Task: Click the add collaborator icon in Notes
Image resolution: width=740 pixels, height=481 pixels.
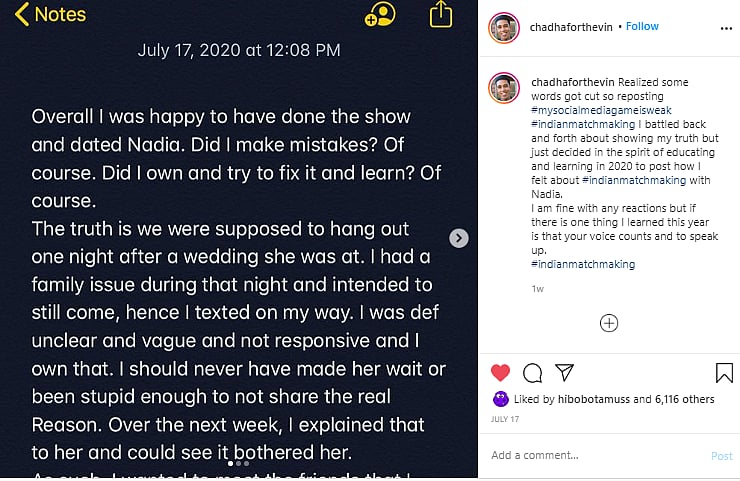Action: tap(381, 15)
